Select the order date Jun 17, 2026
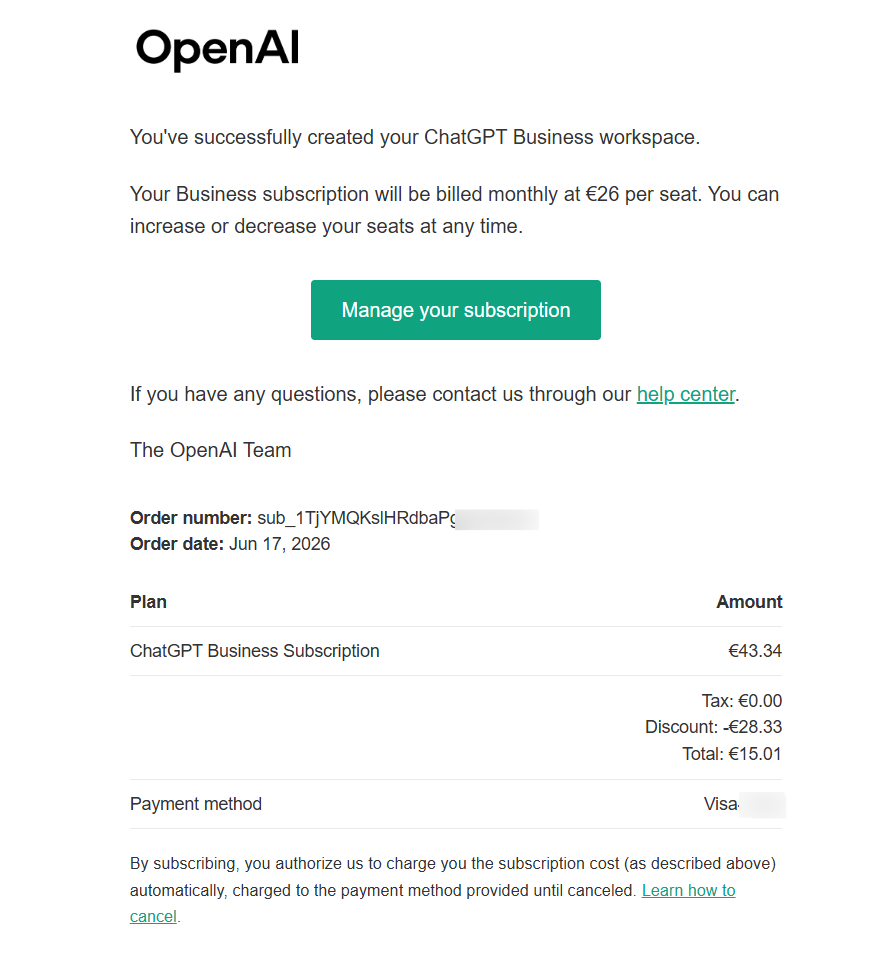 (280, 544)
